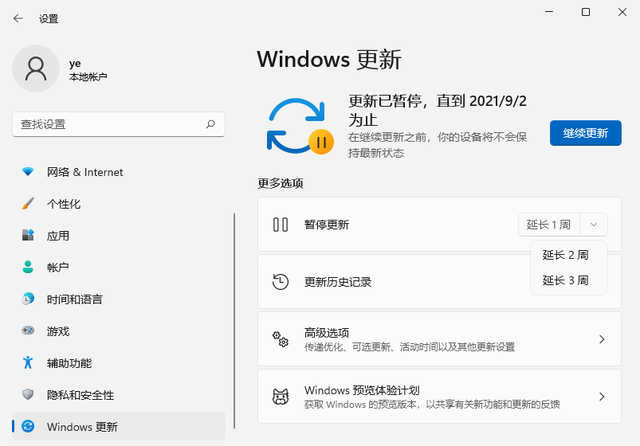Choose 延长 2 周 from dropdown

[569, 255]
